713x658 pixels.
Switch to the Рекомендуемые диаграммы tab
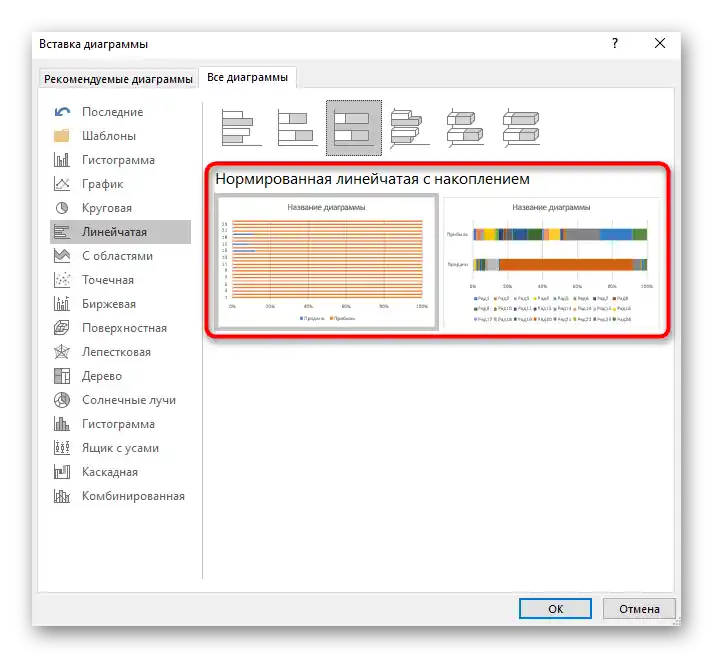tap(118, 79)
